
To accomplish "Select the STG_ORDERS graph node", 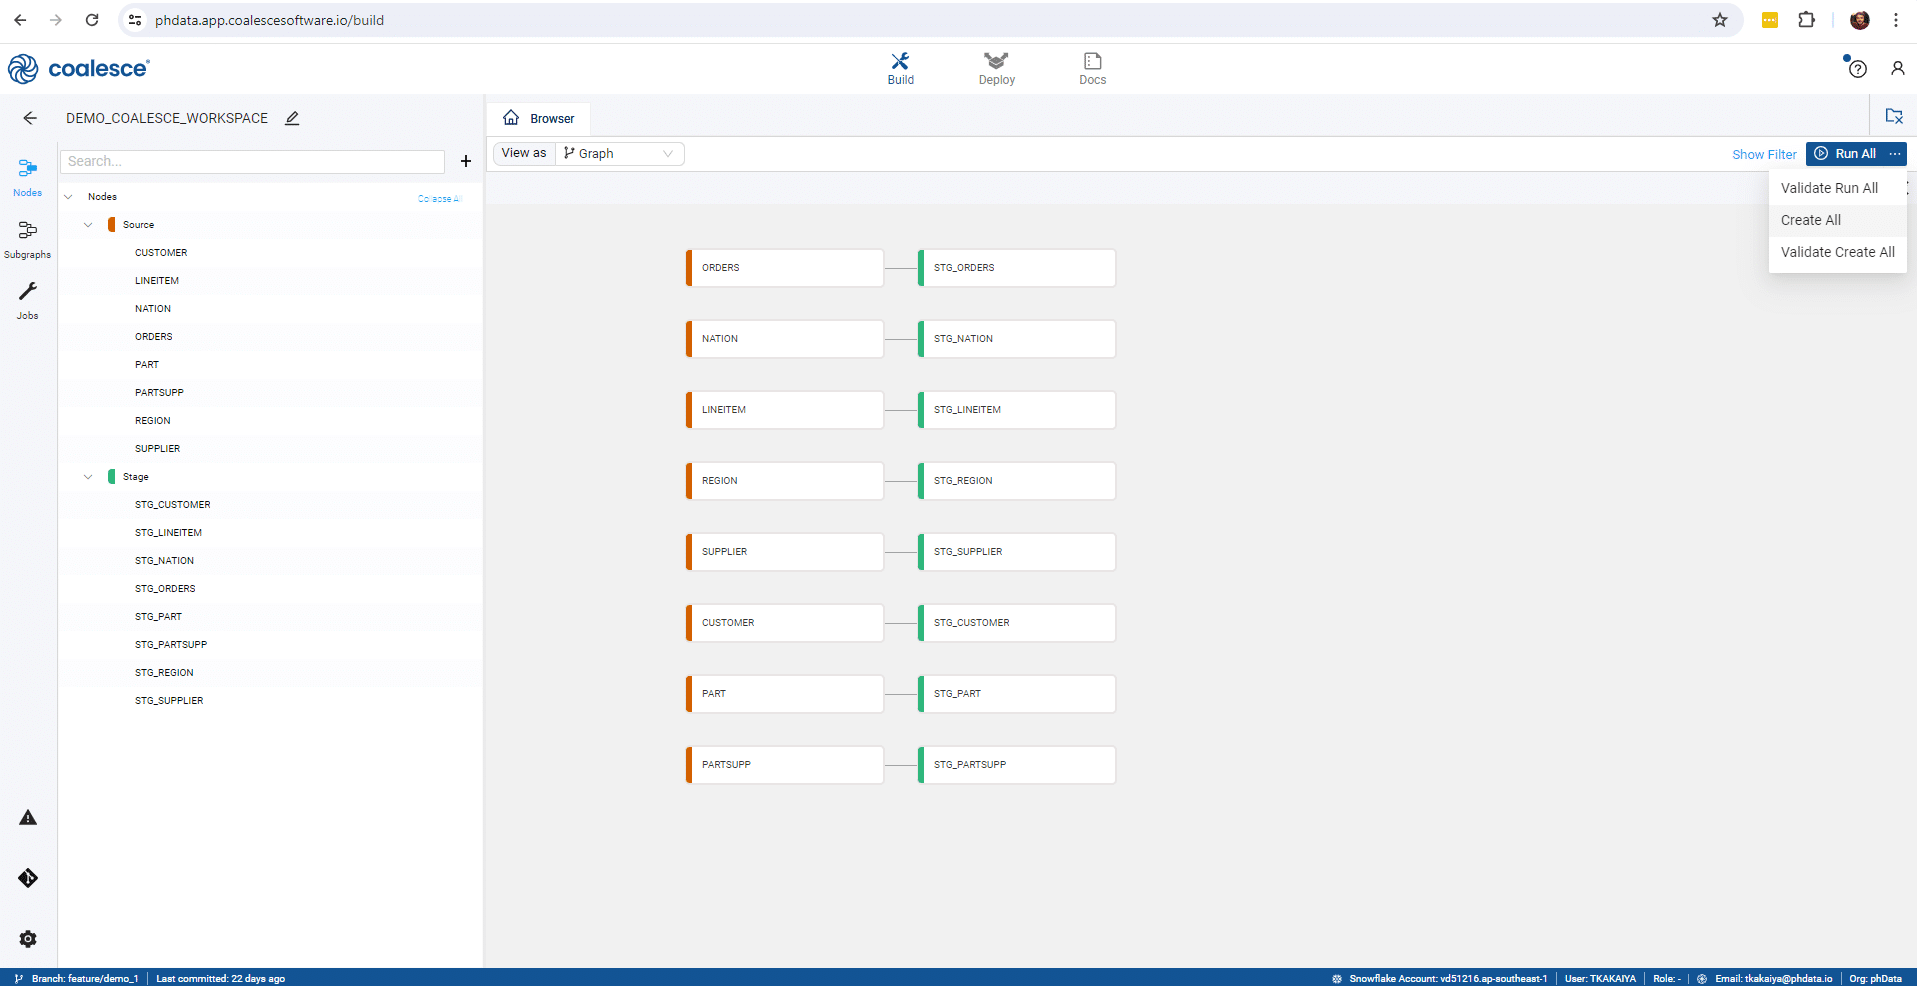I will 1017,268.
